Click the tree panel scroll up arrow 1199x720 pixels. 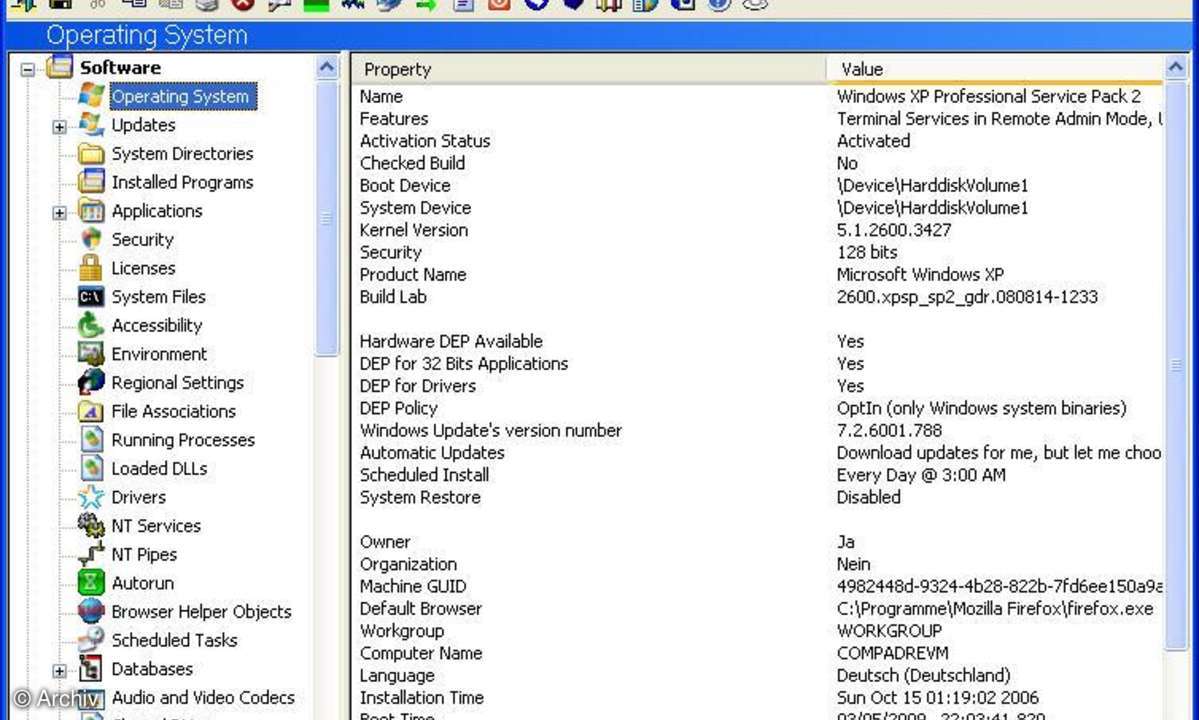[327, 67]
